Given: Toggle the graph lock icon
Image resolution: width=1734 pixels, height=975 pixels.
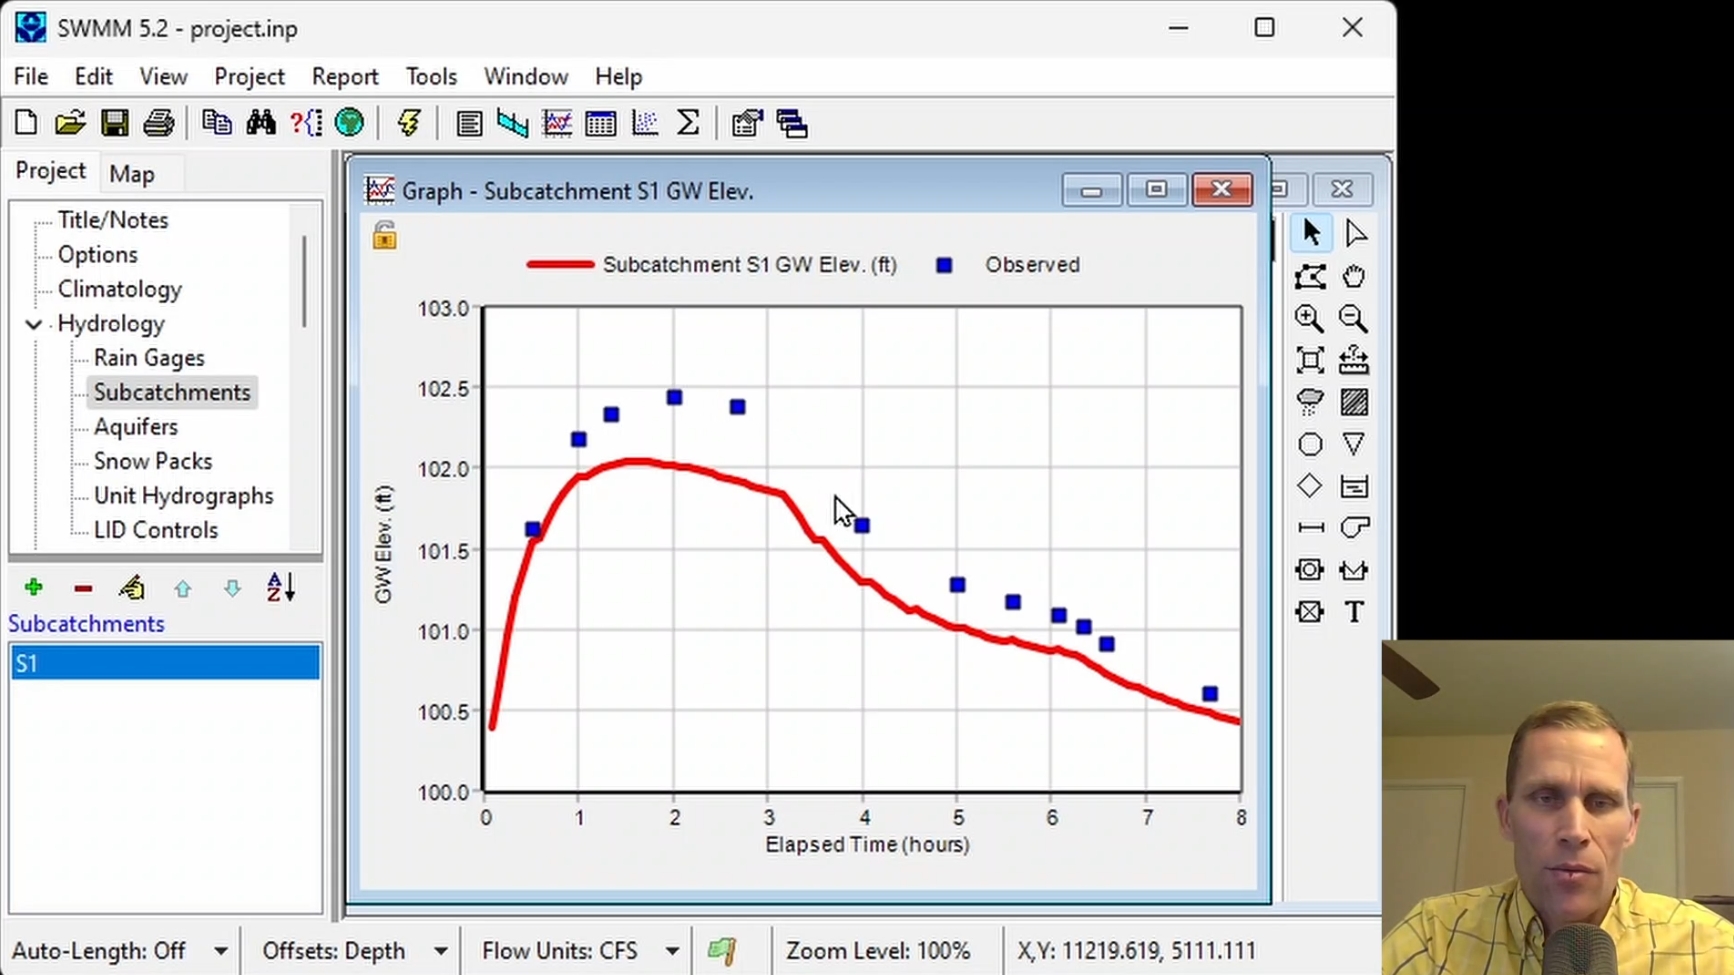Looking at the screenshot, I should [x=385, y=235].
